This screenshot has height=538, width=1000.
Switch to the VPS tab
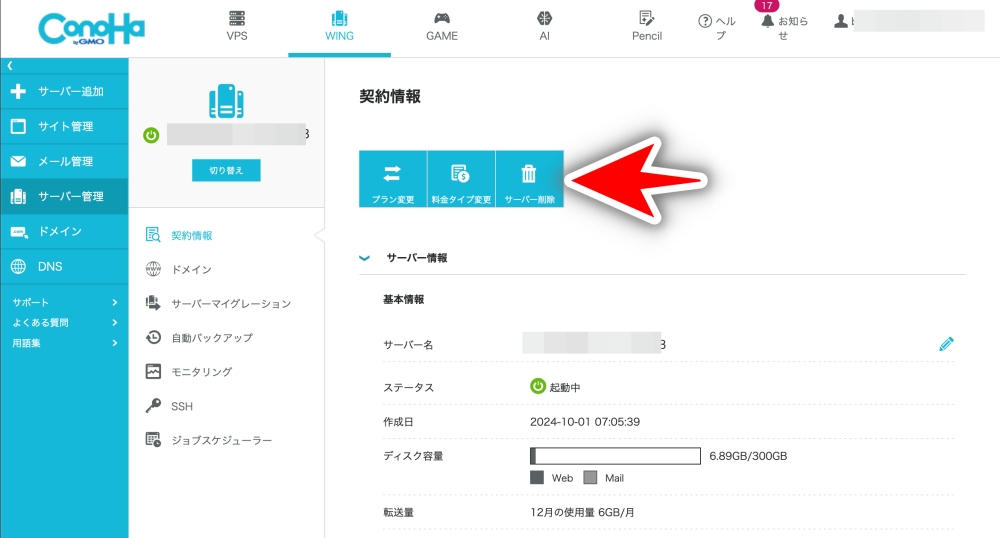(x=237, y=26)
